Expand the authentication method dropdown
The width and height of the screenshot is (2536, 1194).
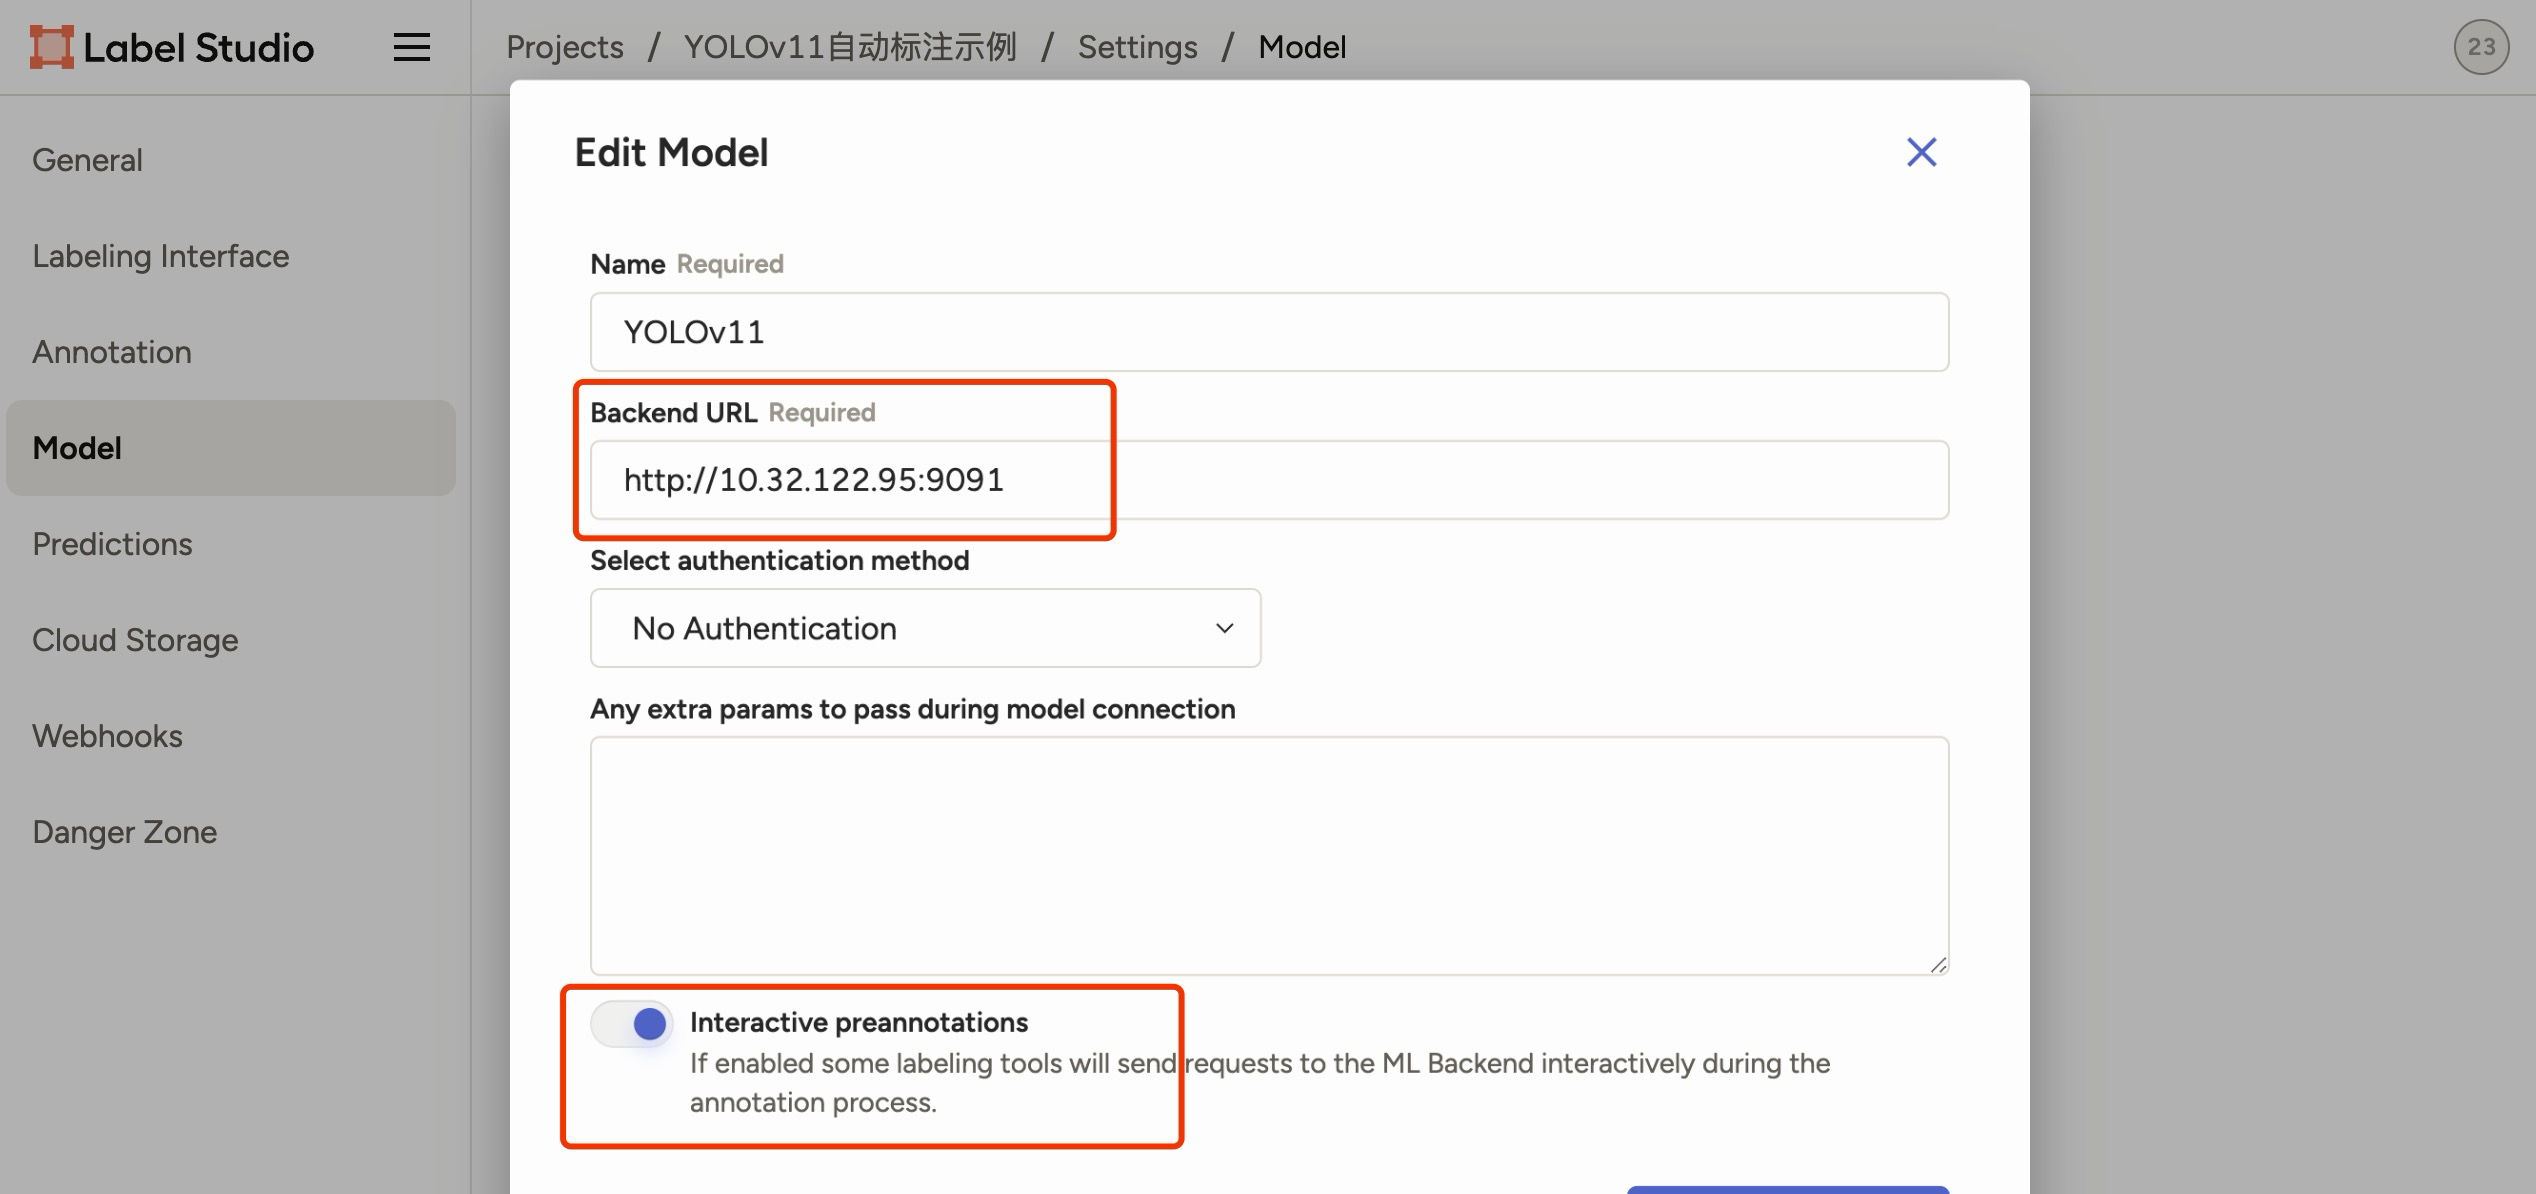pos(924,628)
